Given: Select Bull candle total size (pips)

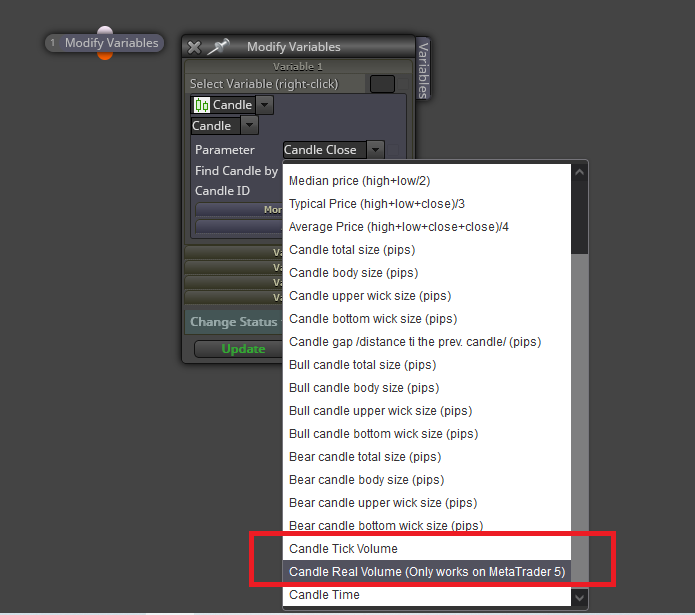Looking at the screenshot, I should pyautogui.click(x=427, y=365).
